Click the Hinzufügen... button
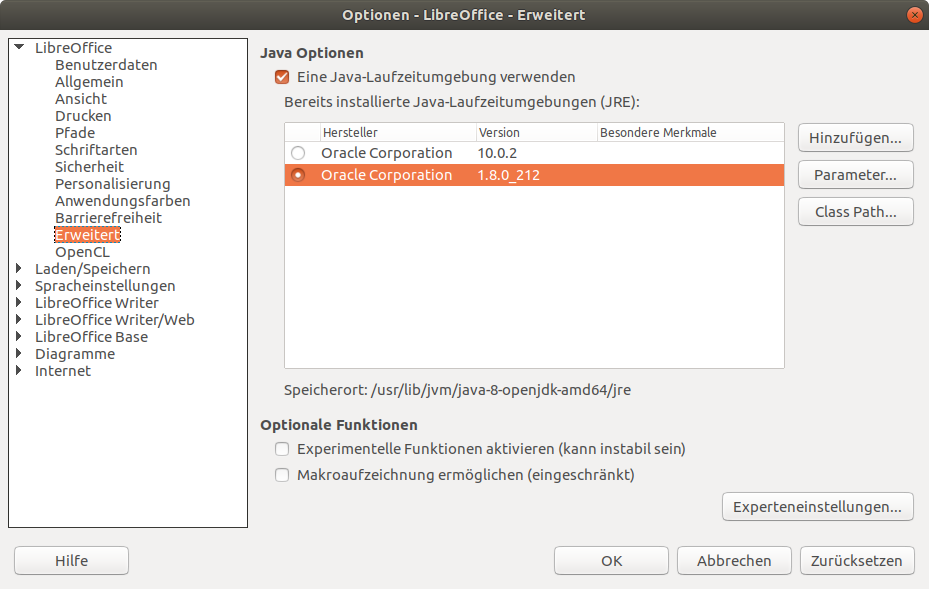The image size is (929, 589). point(856,138)
